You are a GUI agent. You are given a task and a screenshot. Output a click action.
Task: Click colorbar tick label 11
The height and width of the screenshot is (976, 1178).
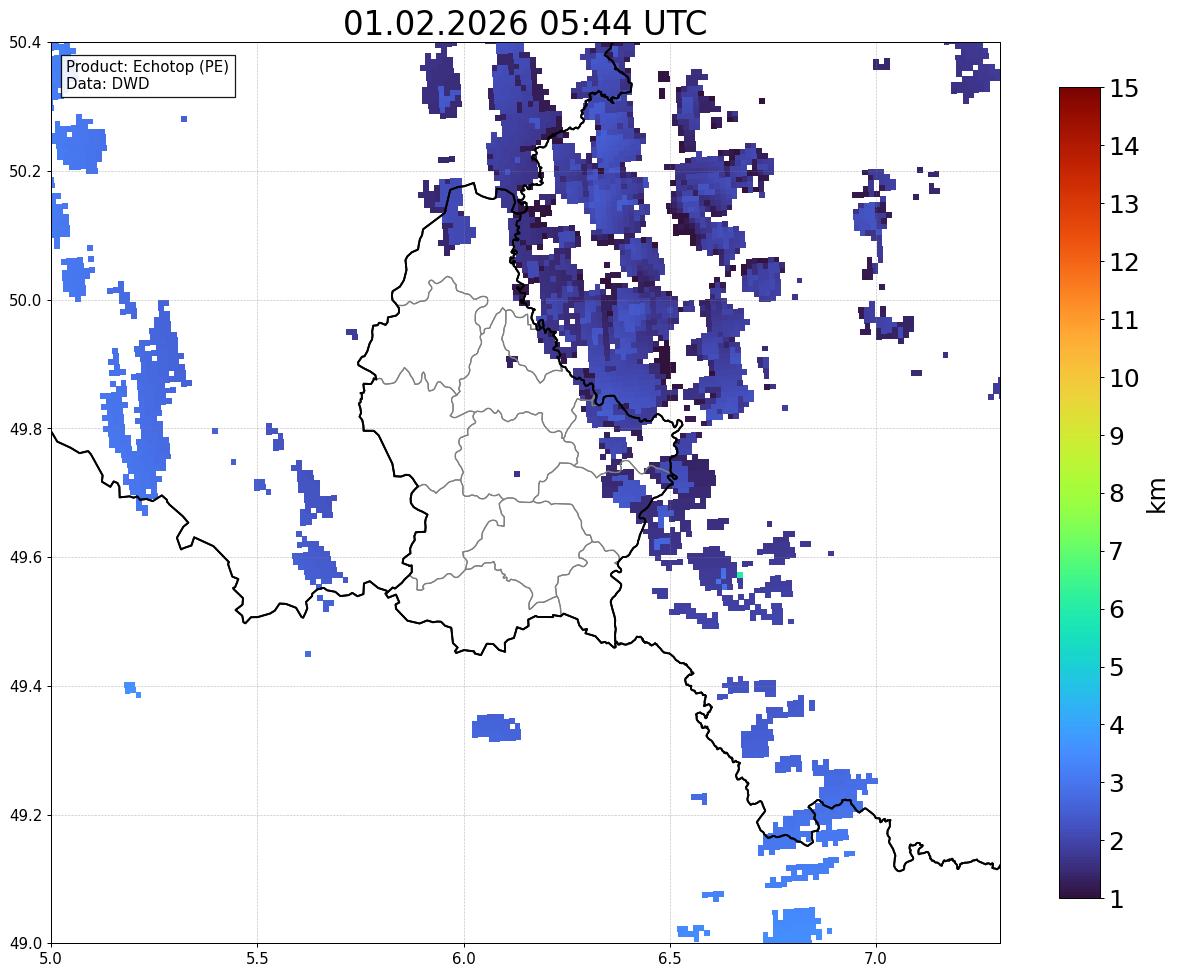coord(1124,320)
